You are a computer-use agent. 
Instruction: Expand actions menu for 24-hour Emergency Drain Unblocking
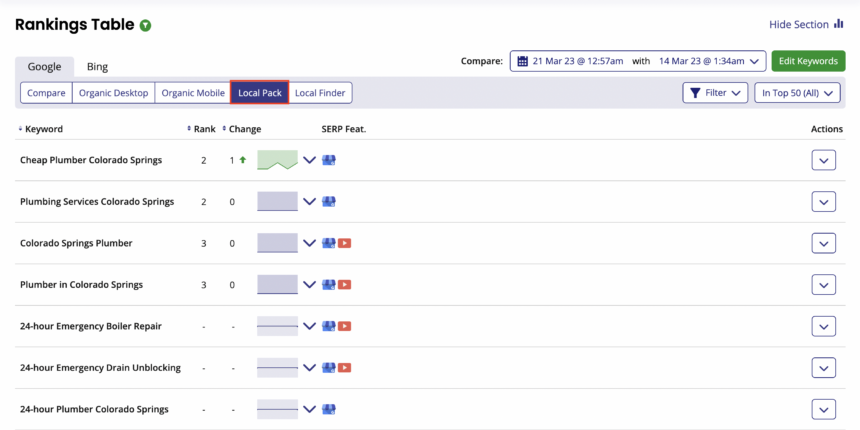(823, 368)
